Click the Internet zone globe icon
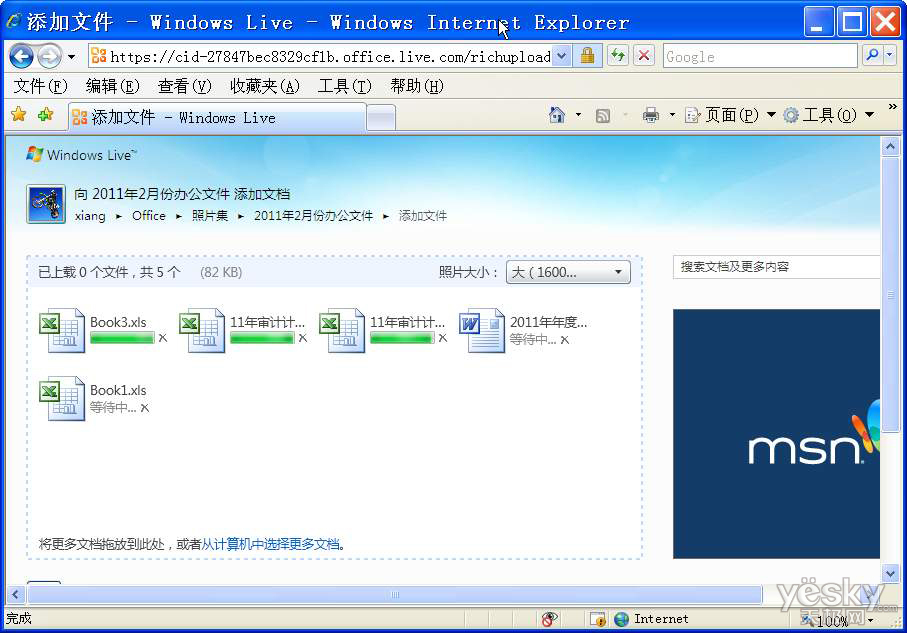Viewport: 907px width, 633px height. (622, 619)
